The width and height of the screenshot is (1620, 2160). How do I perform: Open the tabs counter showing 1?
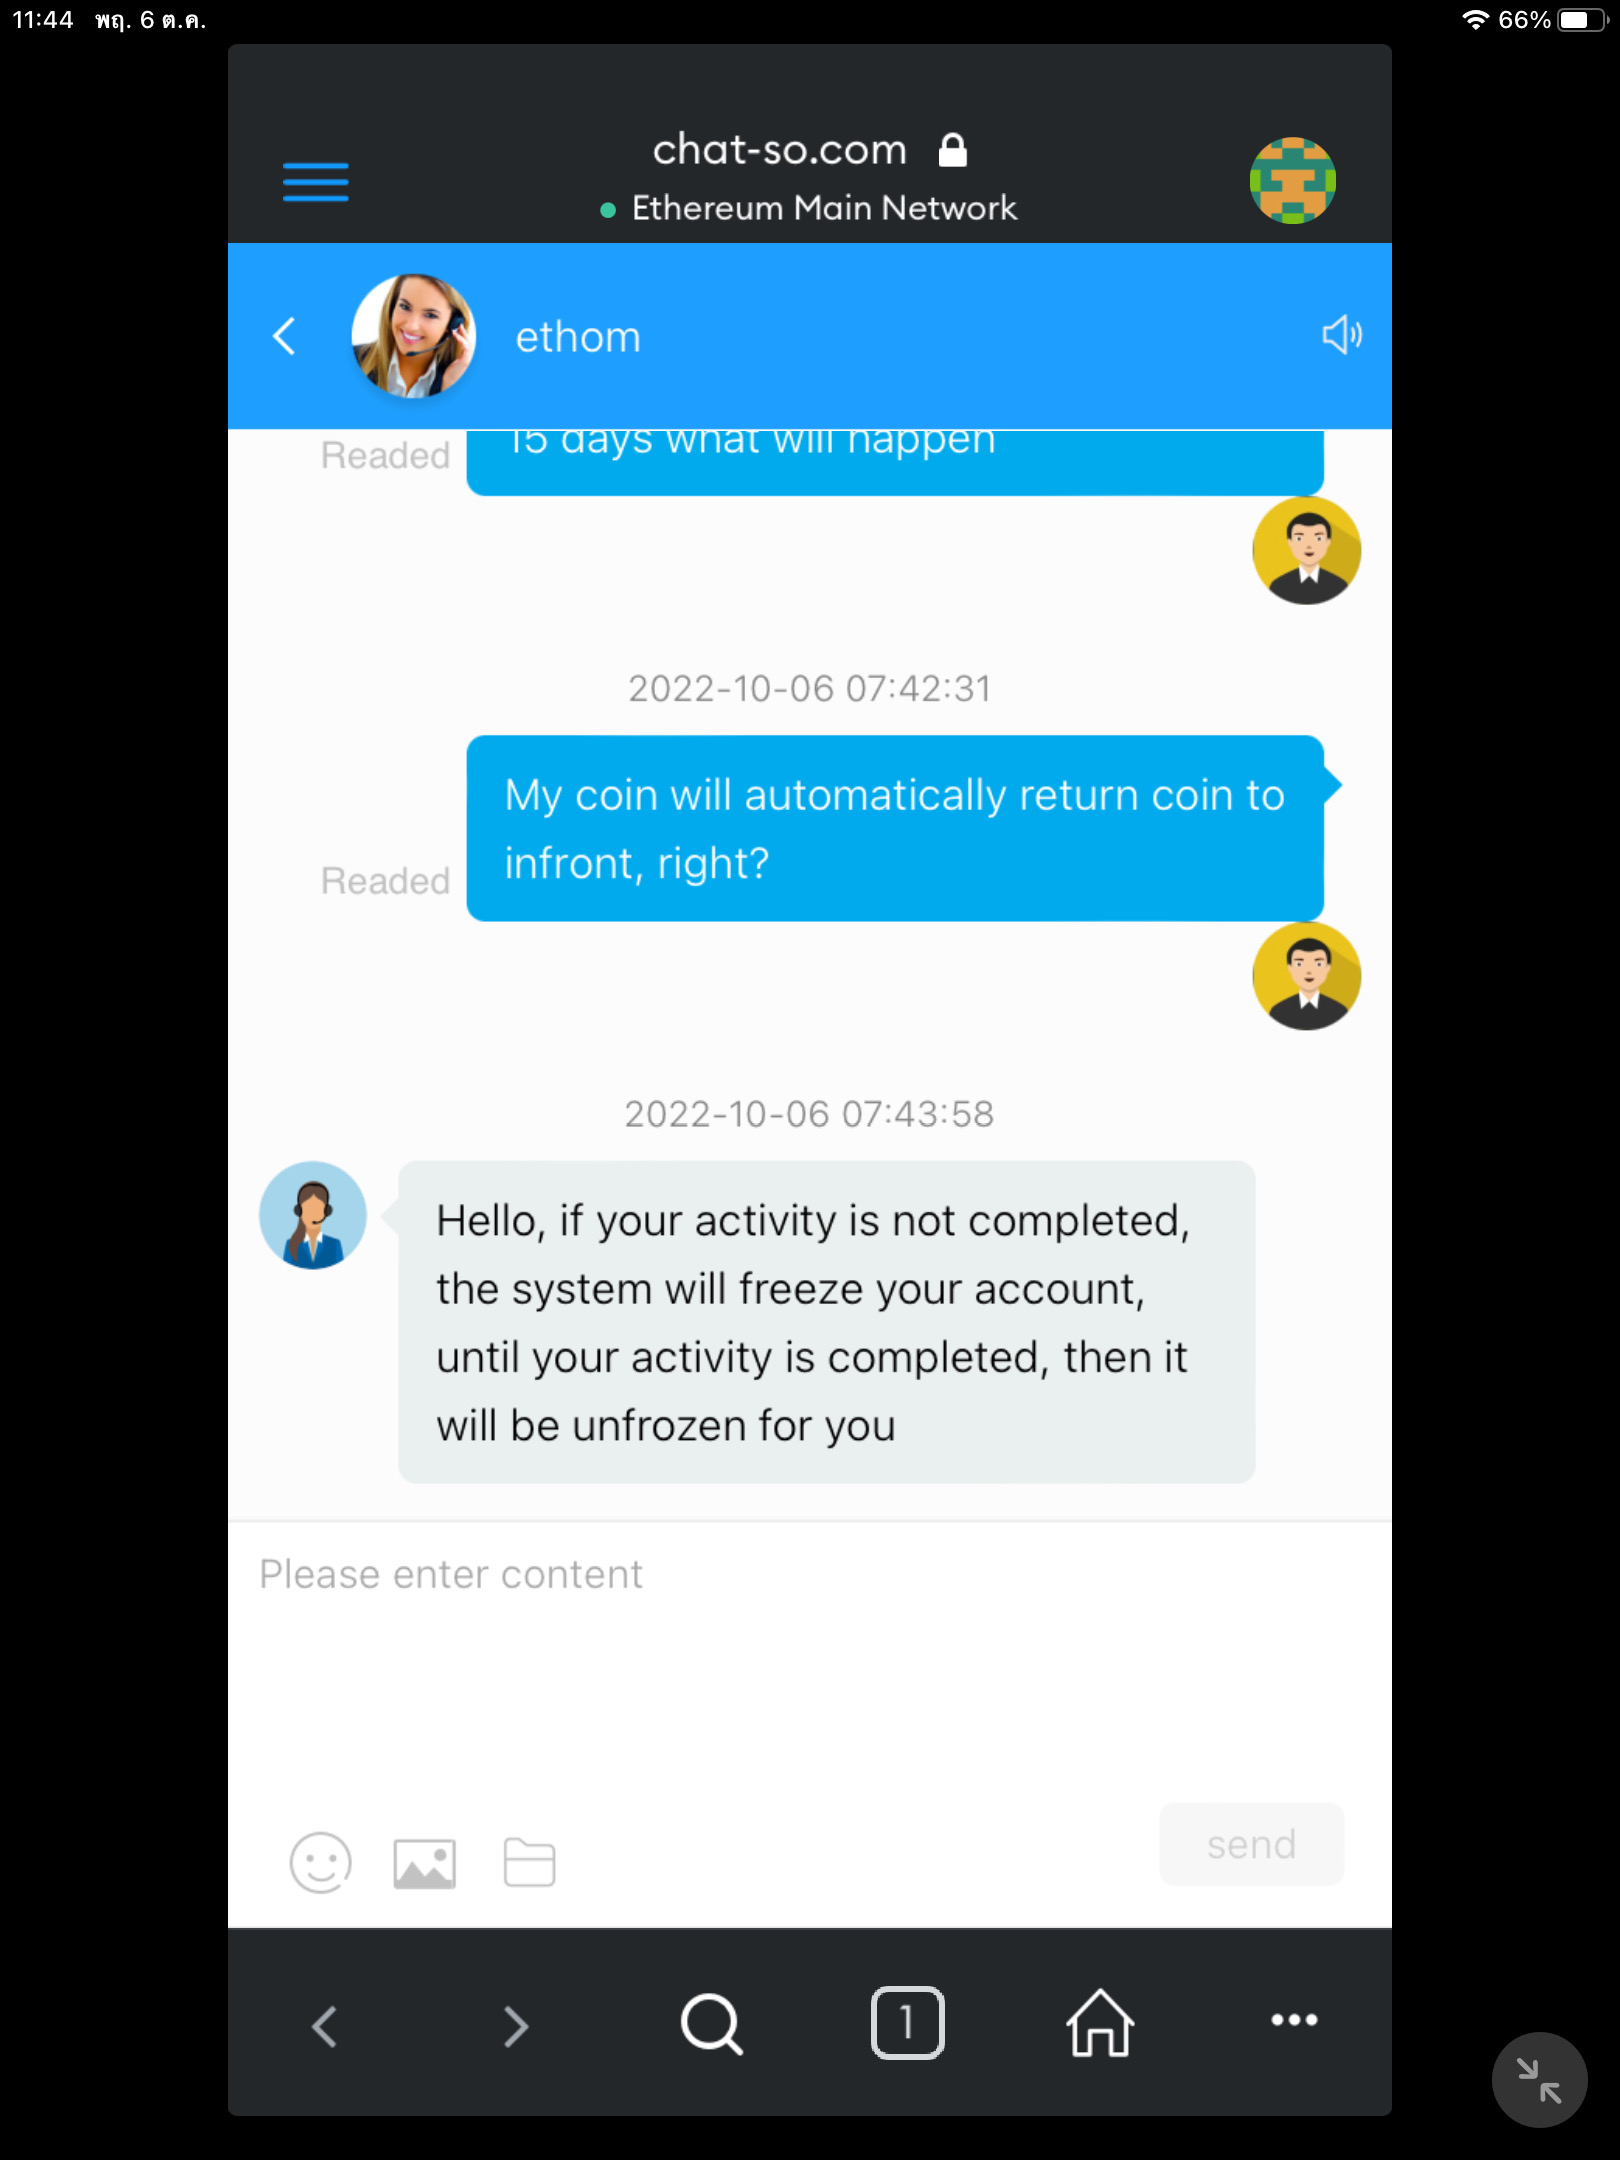click(907, 2023)
